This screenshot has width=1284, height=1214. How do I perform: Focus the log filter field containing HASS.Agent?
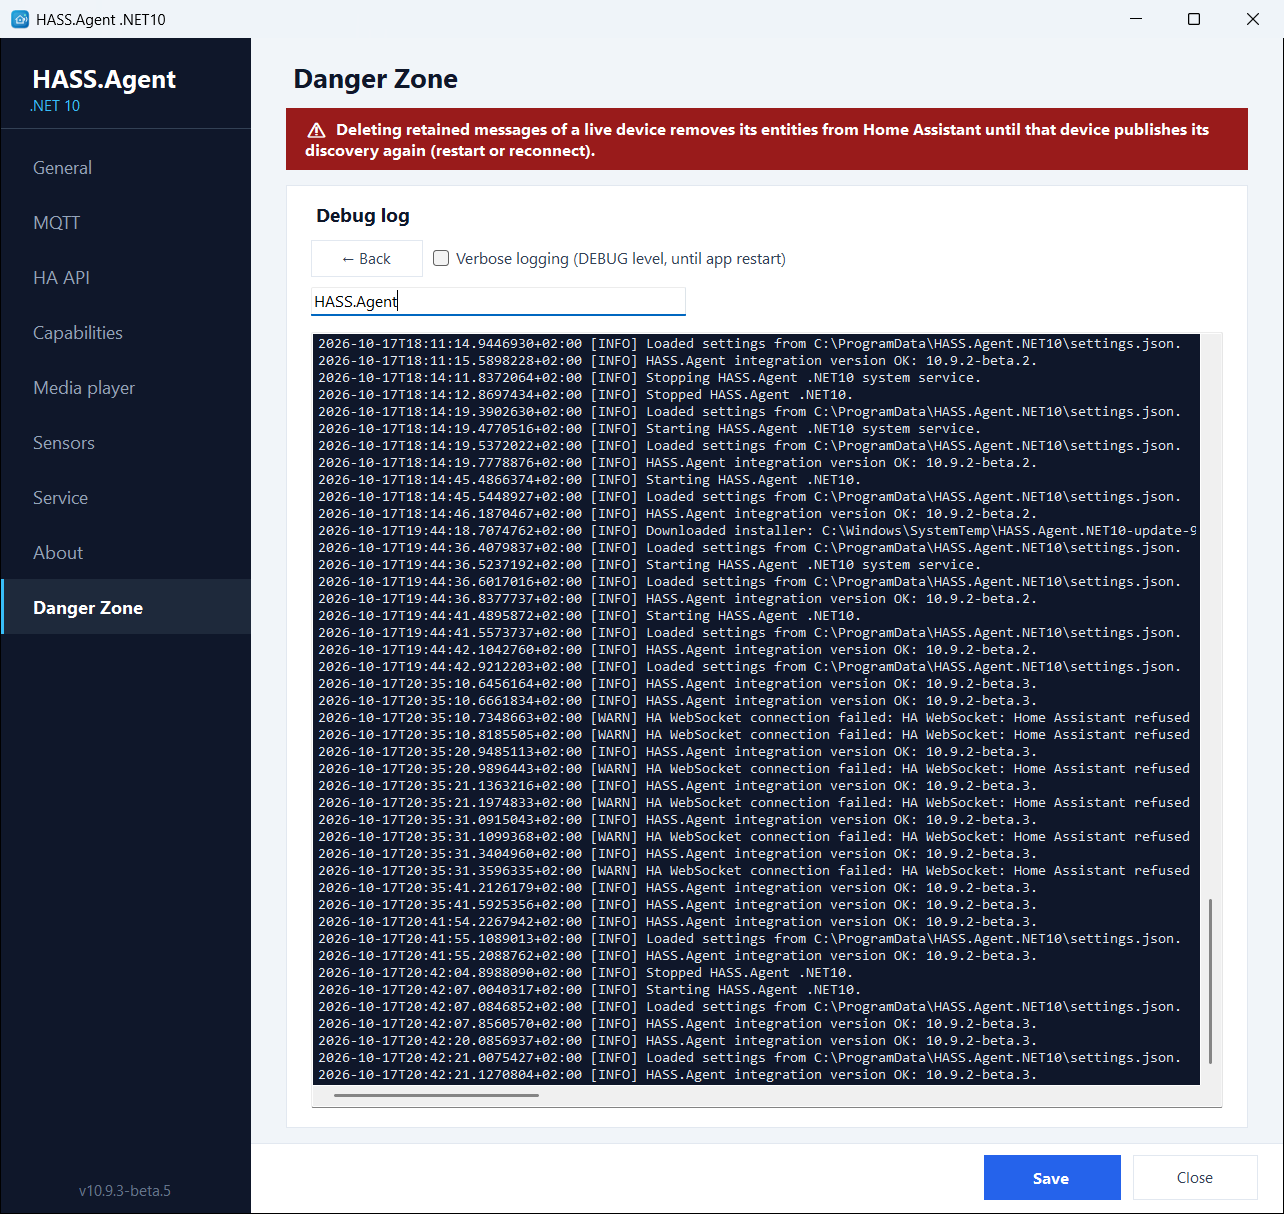[x=498, y=301]
